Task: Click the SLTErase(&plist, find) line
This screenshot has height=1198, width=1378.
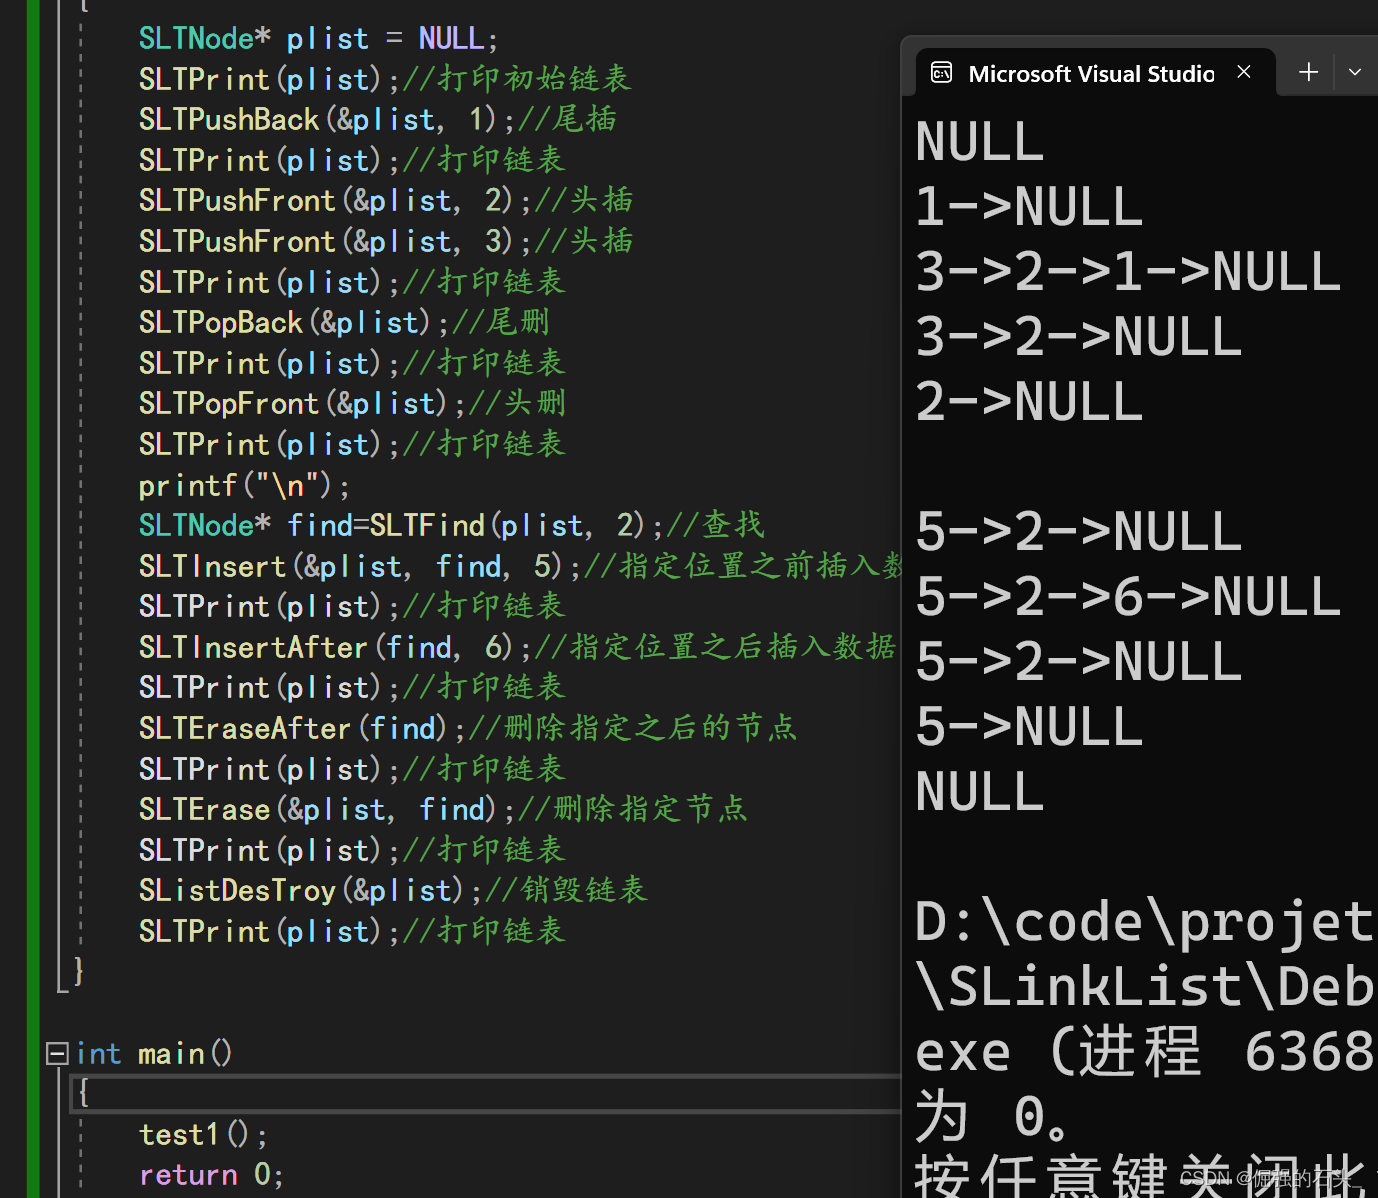Action: click(x=443, y=810)
